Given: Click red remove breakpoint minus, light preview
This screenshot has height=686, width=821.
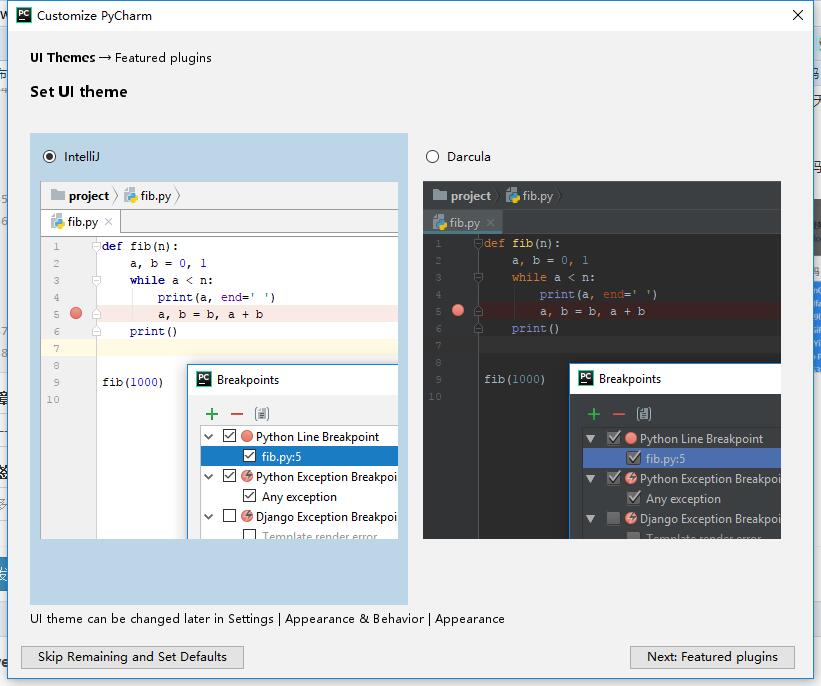Looking at the screenshot, I should click(x=237, y=414).
